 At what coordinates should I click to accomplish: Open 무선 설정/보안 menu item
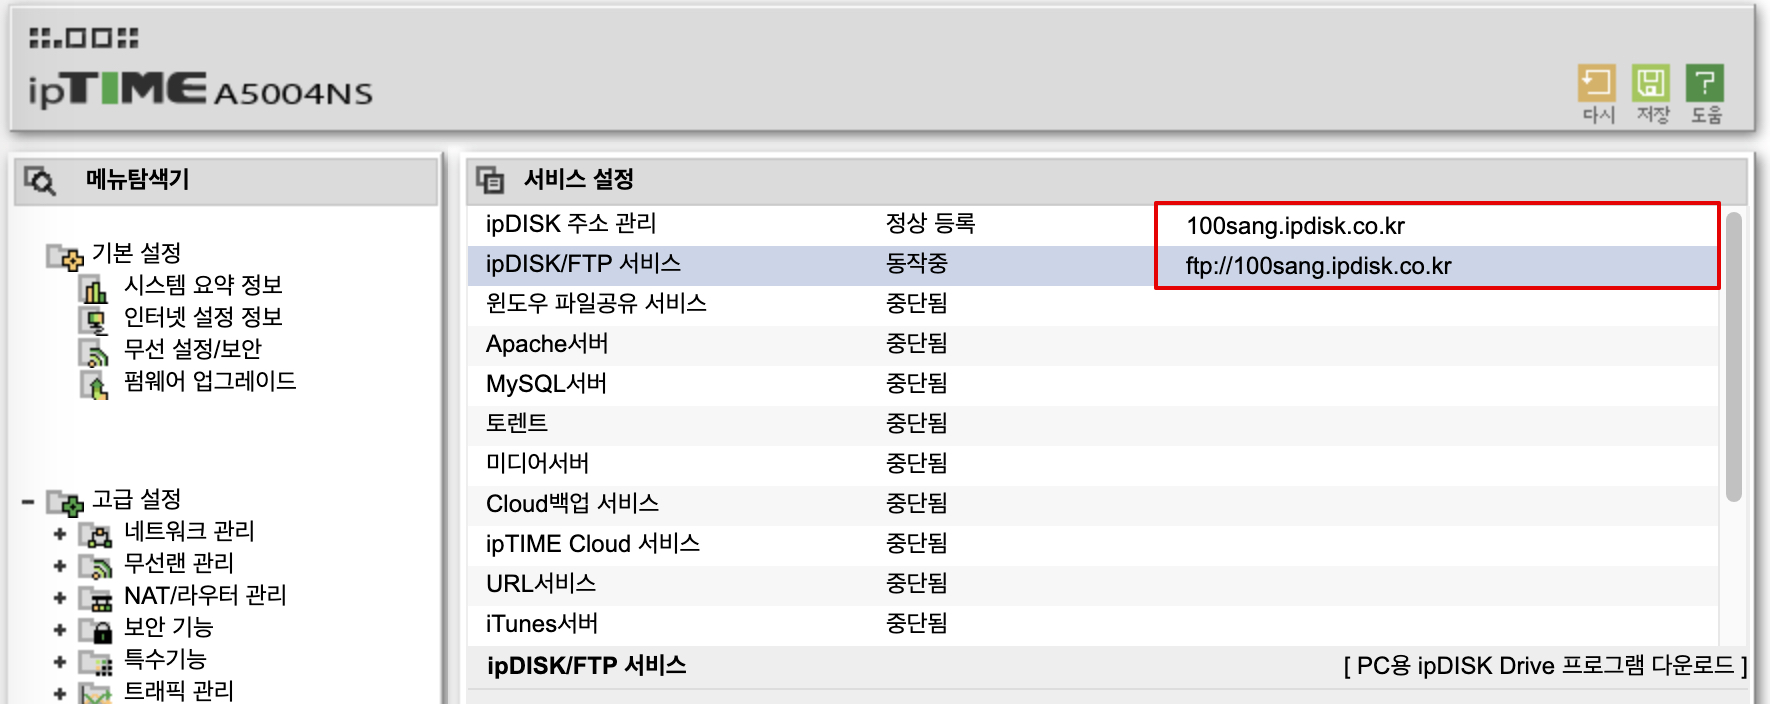point(192,349)
